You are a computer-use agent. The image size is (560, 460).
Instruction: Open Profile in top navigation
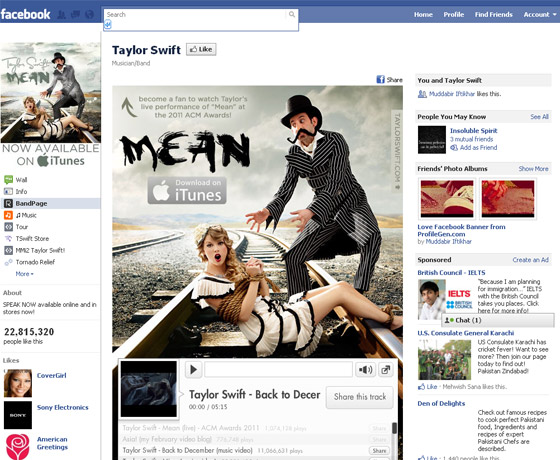454,15
